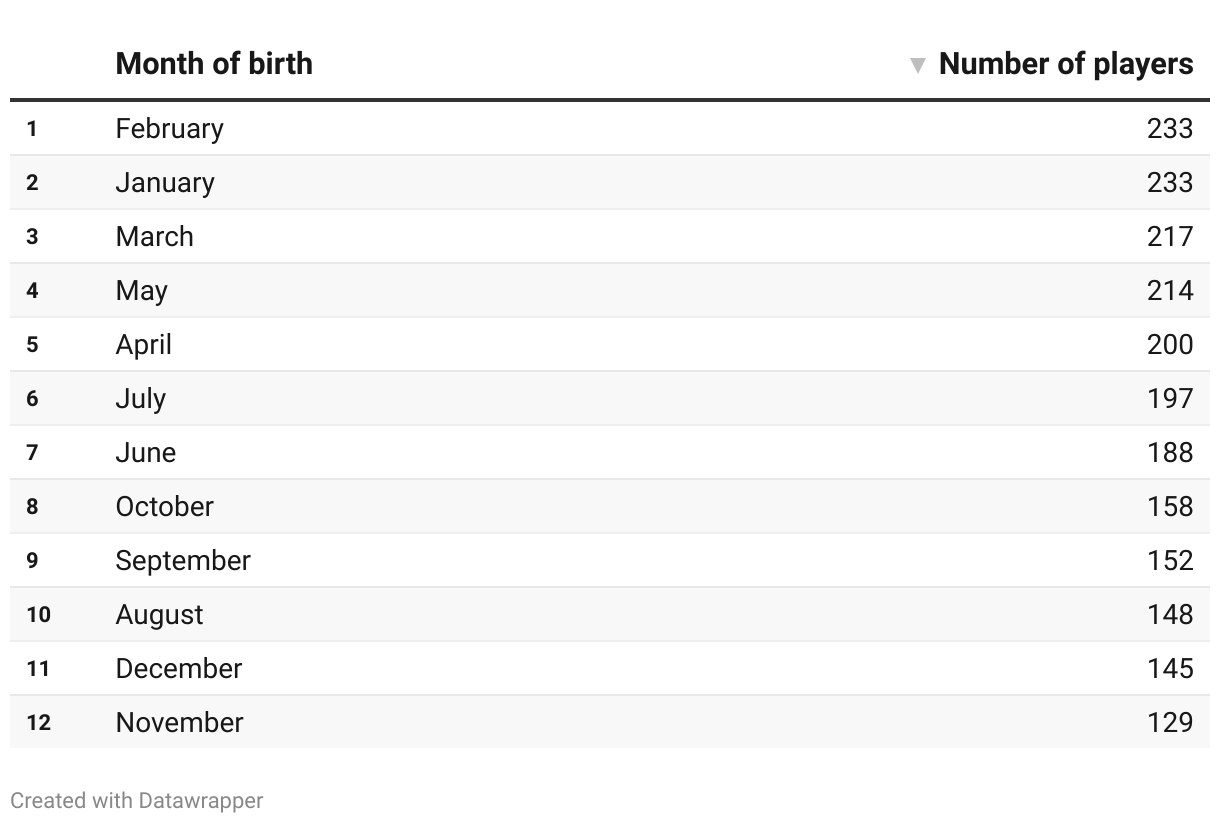Click the sort arrow beside Number of players

(x=917, y=66)
